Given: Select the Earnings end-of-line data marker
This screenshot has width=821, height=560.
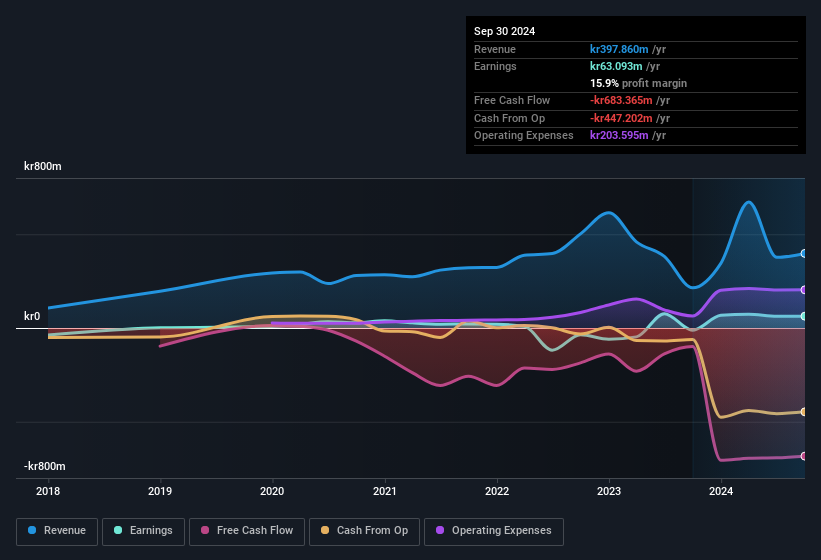Looking at the screenshot, I should pyautogui.click(x=804, y=316).
